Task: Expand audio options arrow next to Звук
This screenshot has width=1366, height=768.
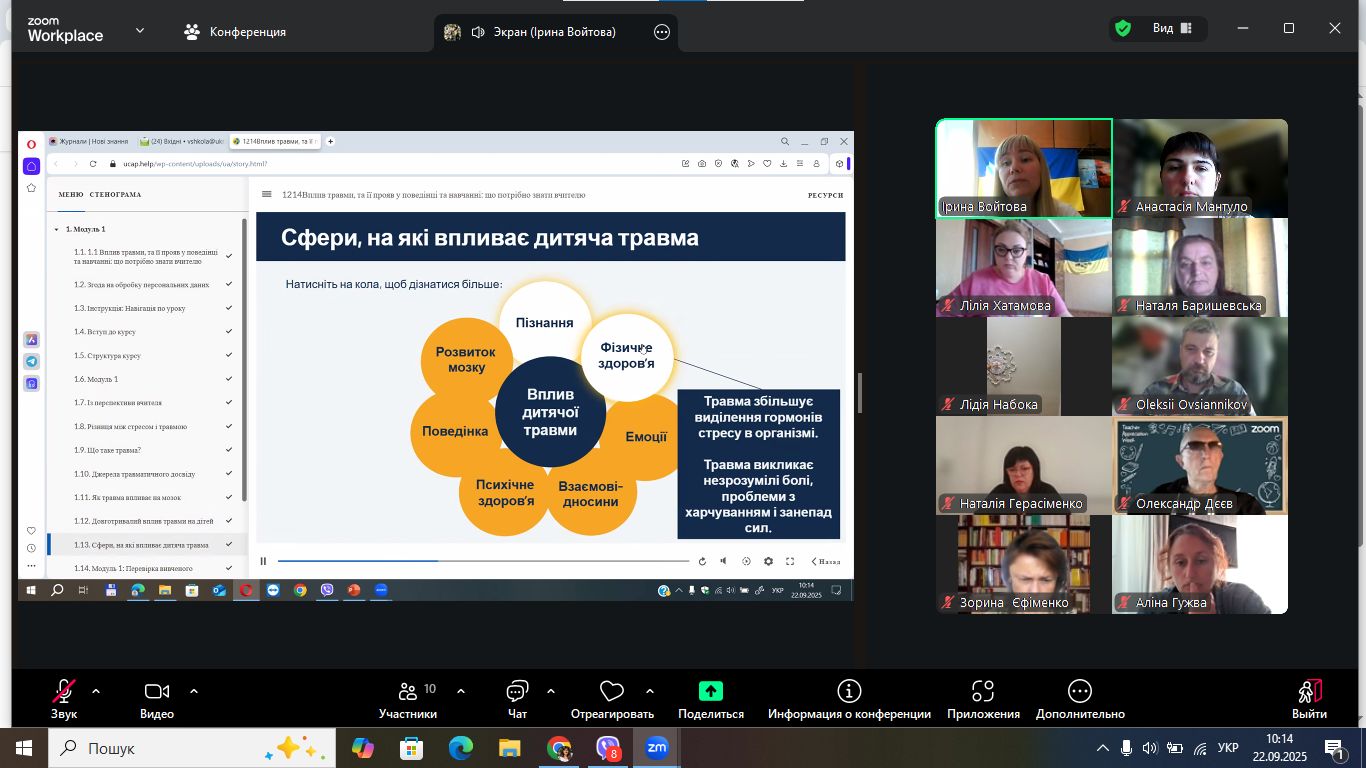Action: tap(96, 691)
